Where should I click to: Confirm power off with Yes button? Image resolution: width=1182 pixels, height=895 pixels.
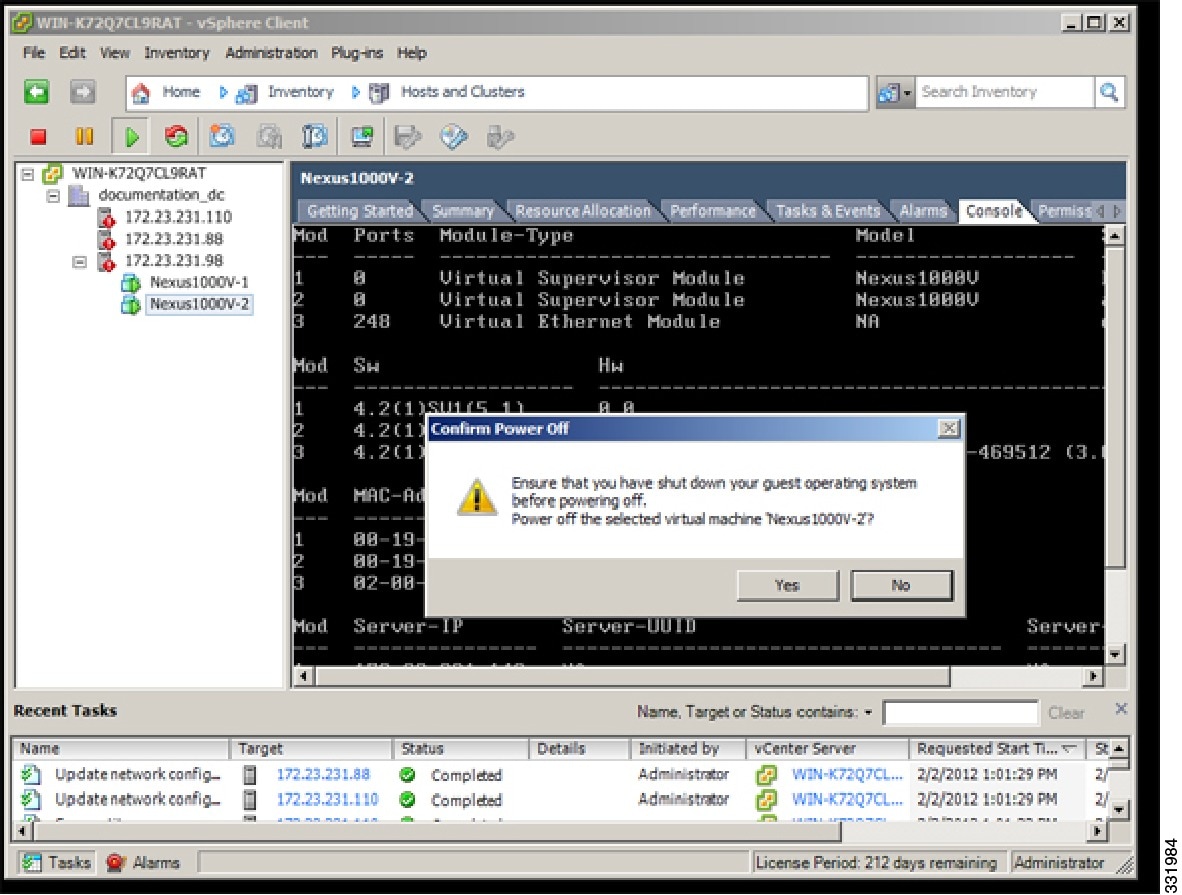787,585
